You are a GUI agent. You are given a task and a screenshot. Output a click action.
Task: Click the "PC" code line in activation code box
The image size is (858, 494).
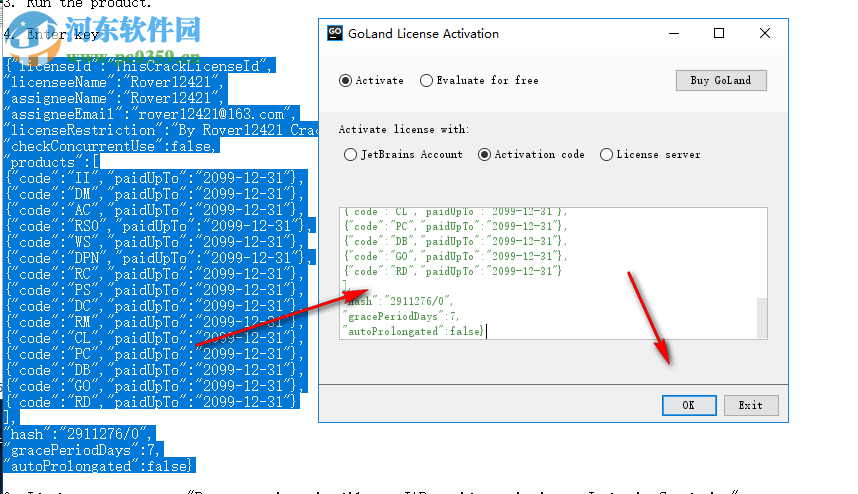(x=455, y=226)
